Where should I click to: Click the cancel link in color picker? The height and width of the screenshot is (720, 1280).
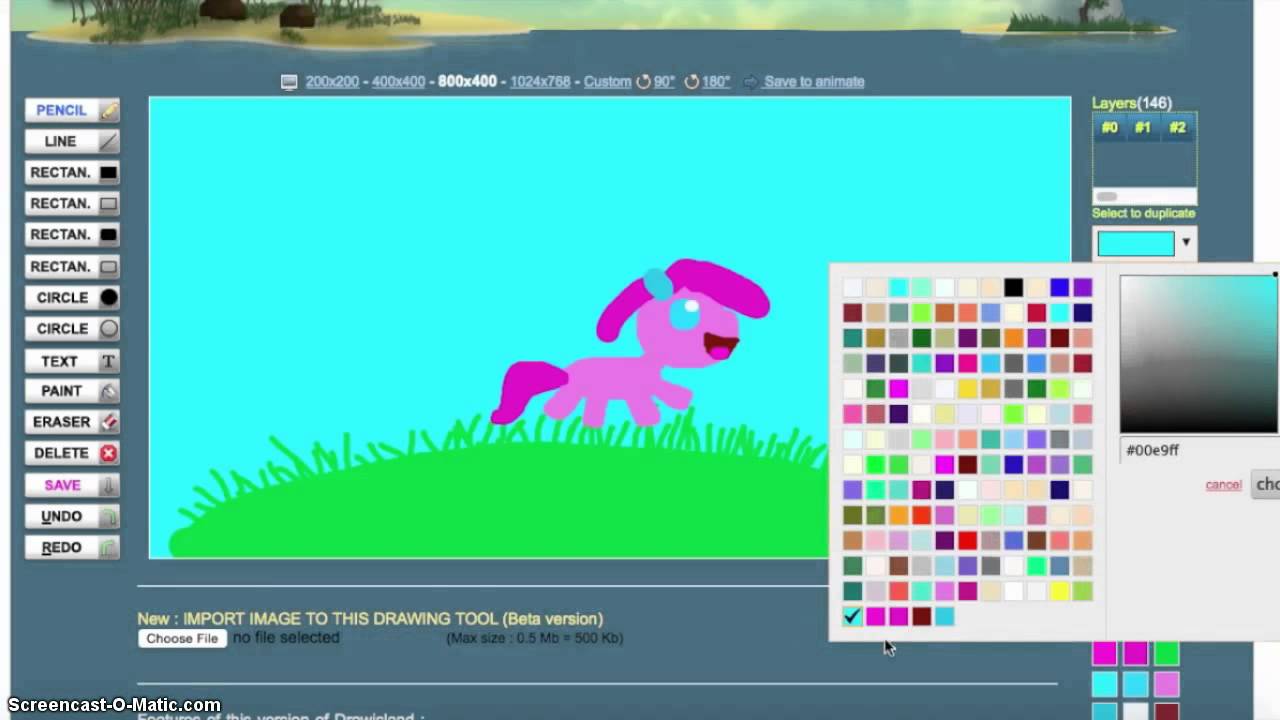(1223, 485)
